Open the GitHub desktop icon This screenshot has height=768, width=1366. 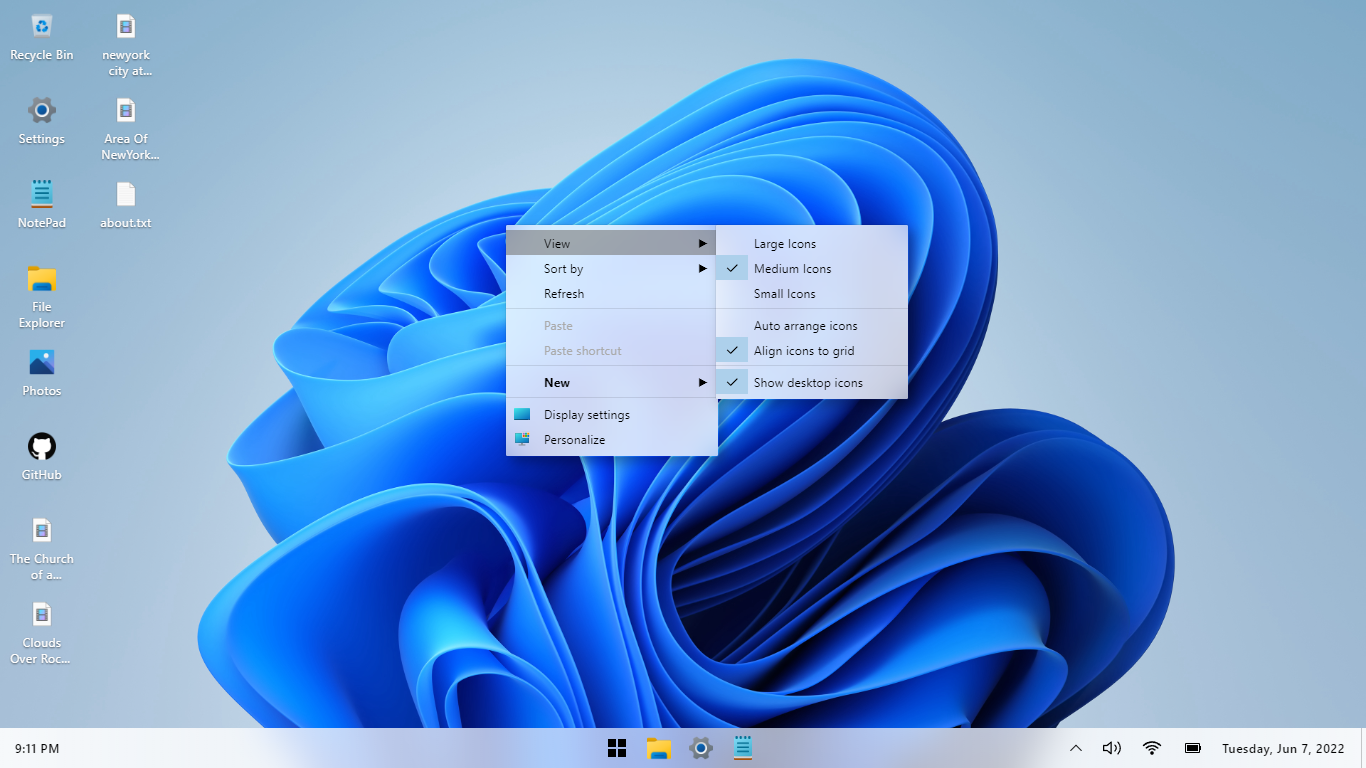point(42,456)
